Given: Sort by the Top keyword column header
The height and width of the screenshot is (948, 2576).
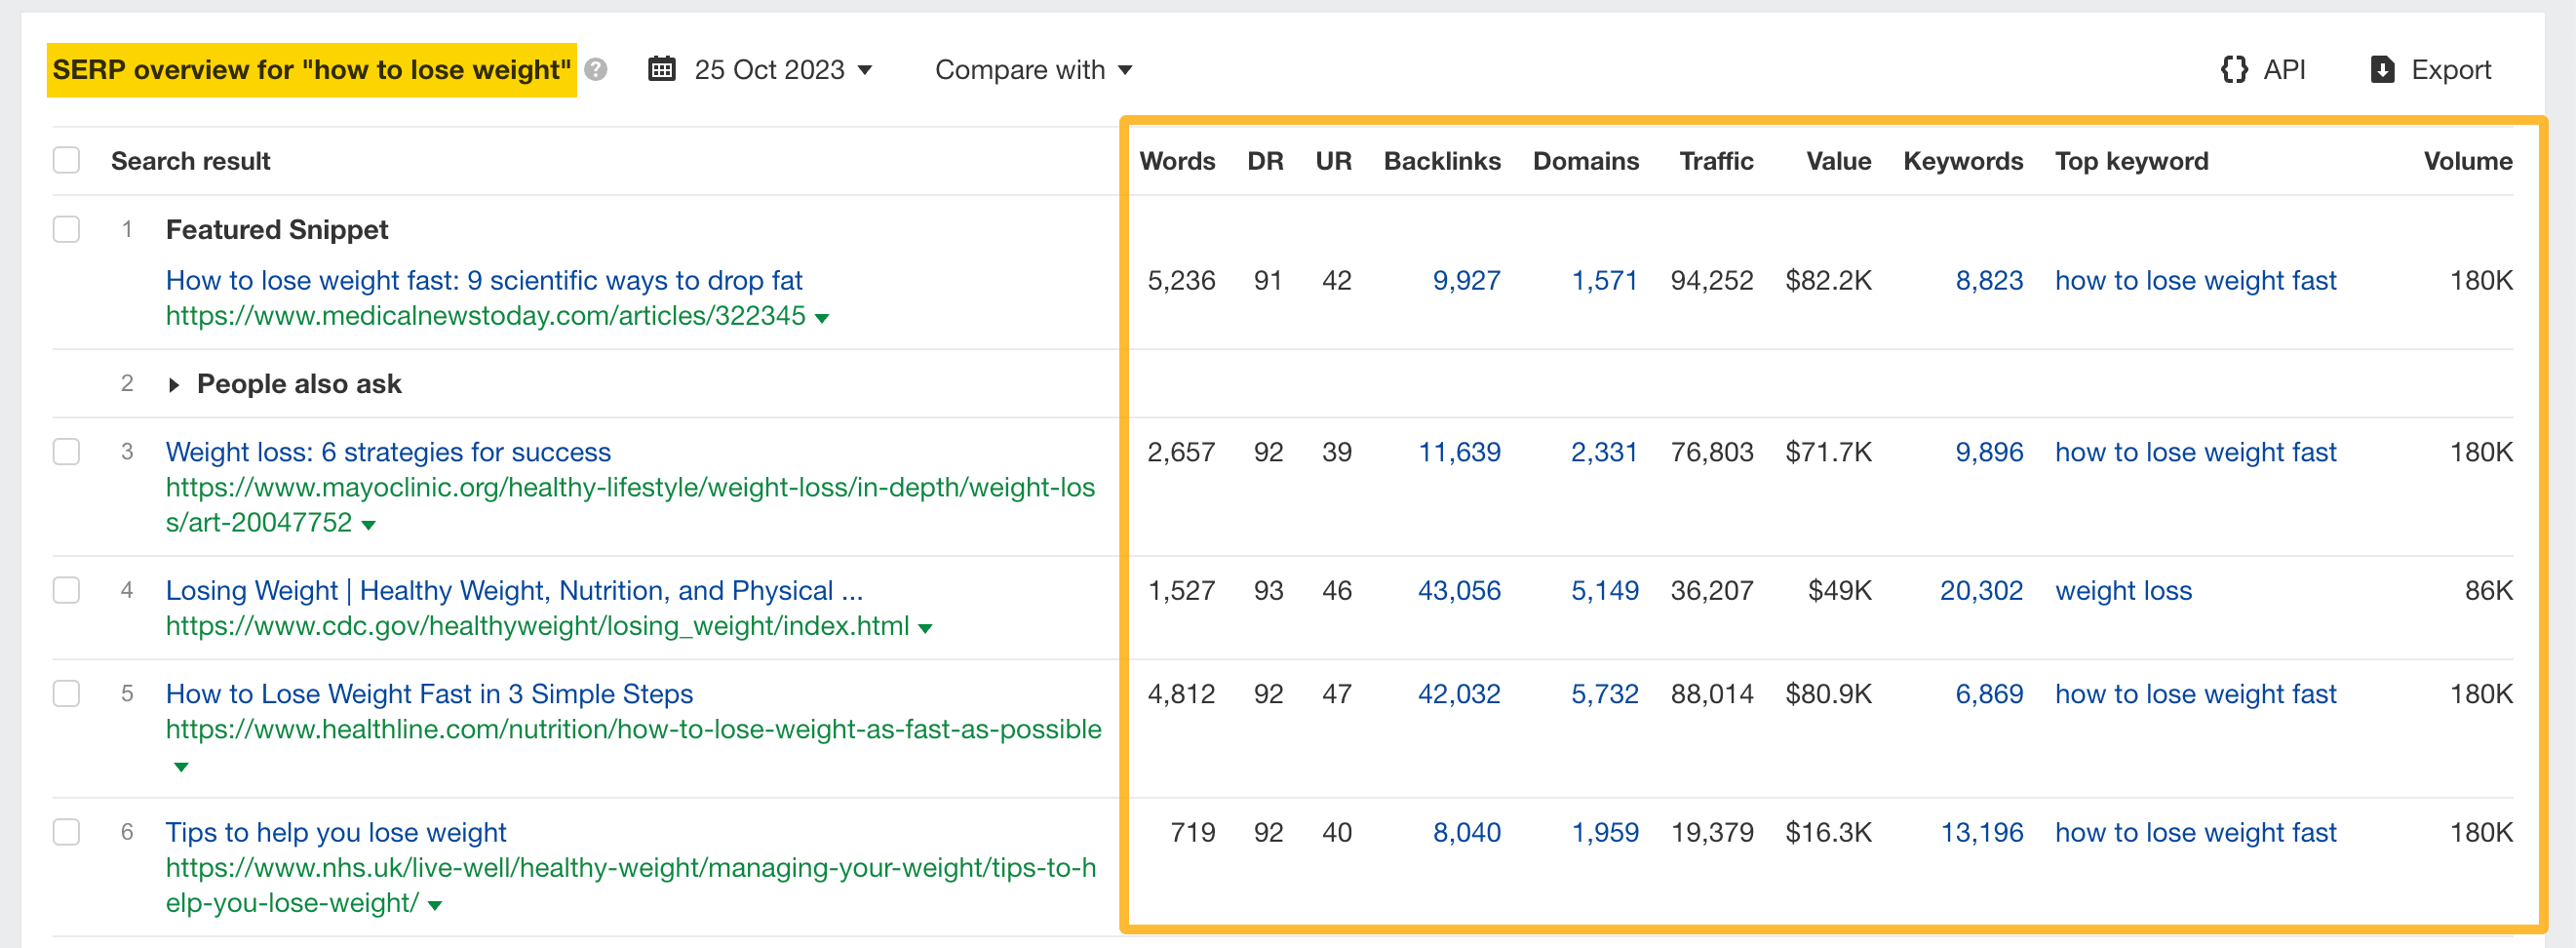Looking at the screenshot, I should (2131, 161).
